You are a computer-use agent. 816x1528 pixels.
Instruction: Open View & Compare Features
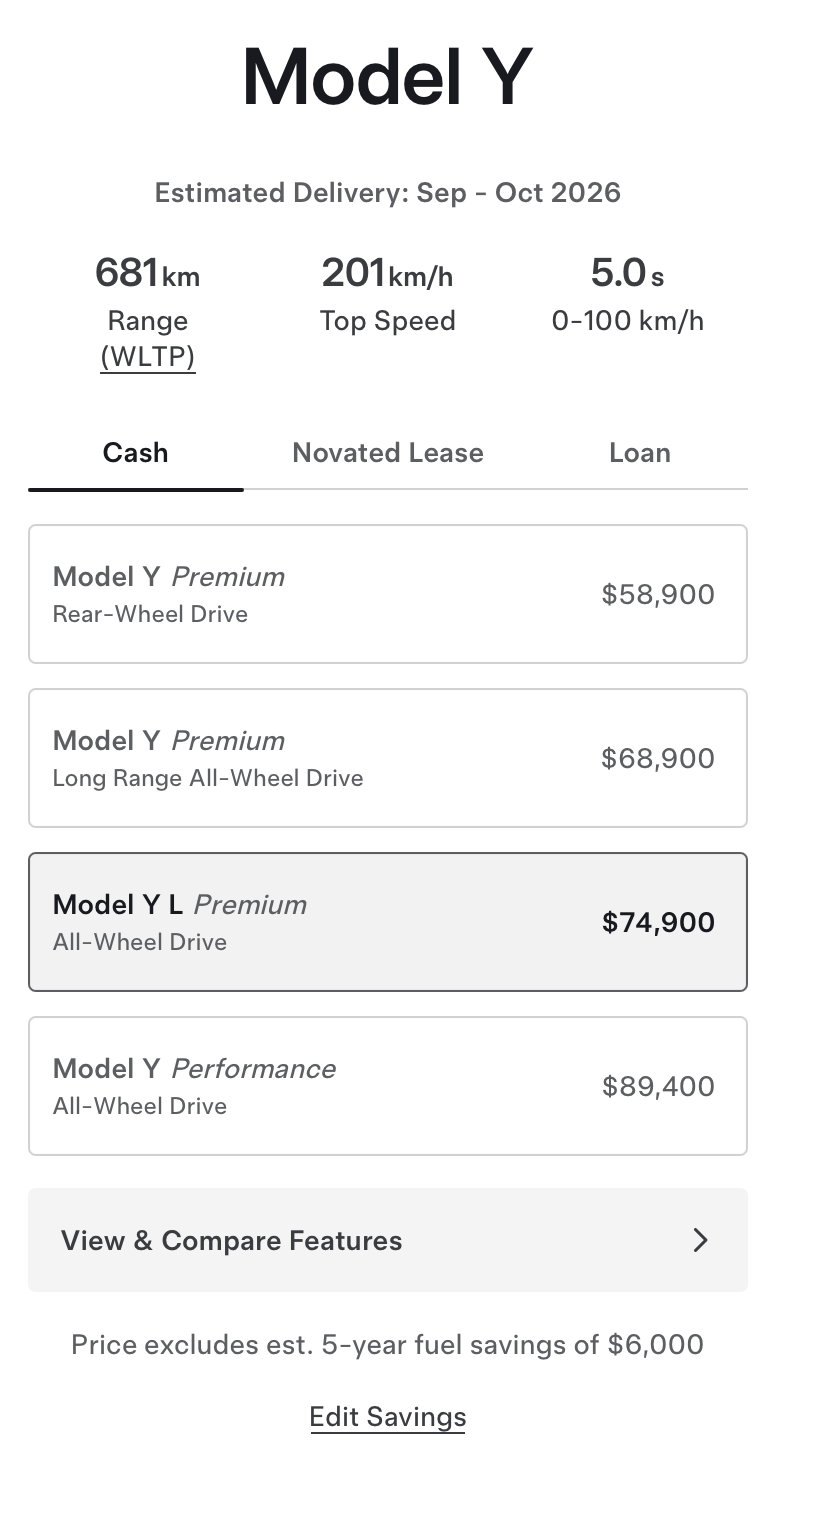[388, 1240]
